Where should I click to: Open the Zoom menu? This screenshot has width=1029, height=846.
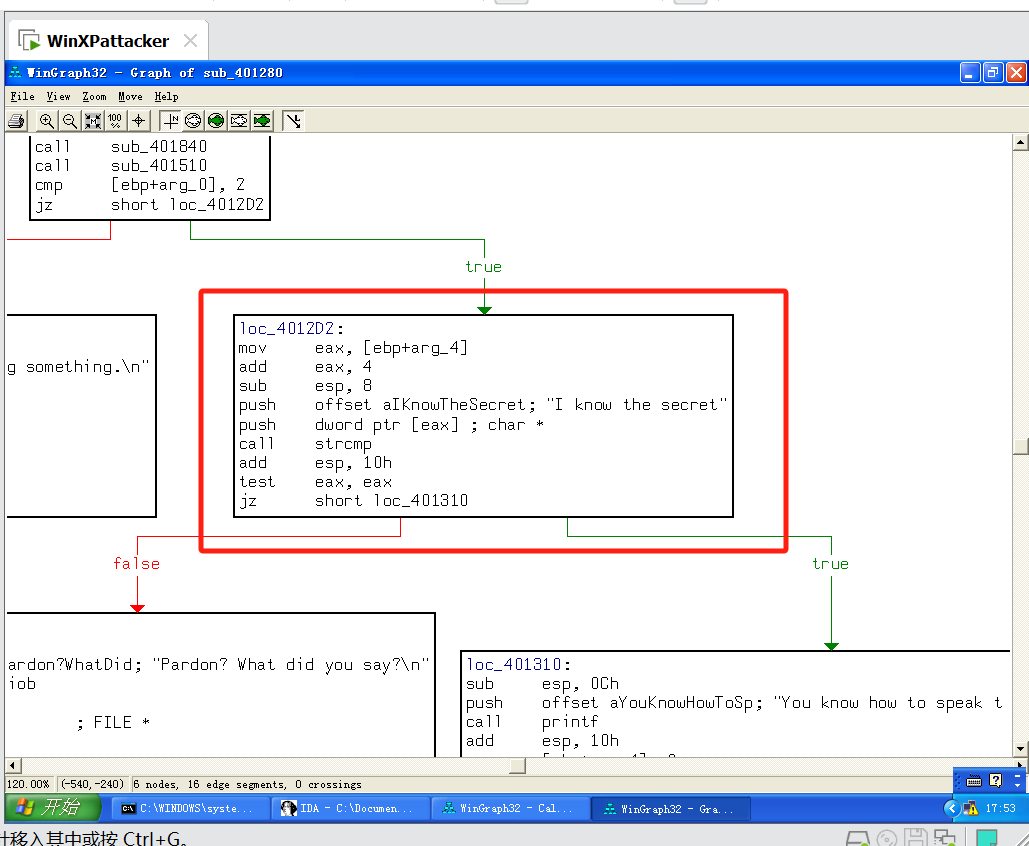(x=94, y=96)
